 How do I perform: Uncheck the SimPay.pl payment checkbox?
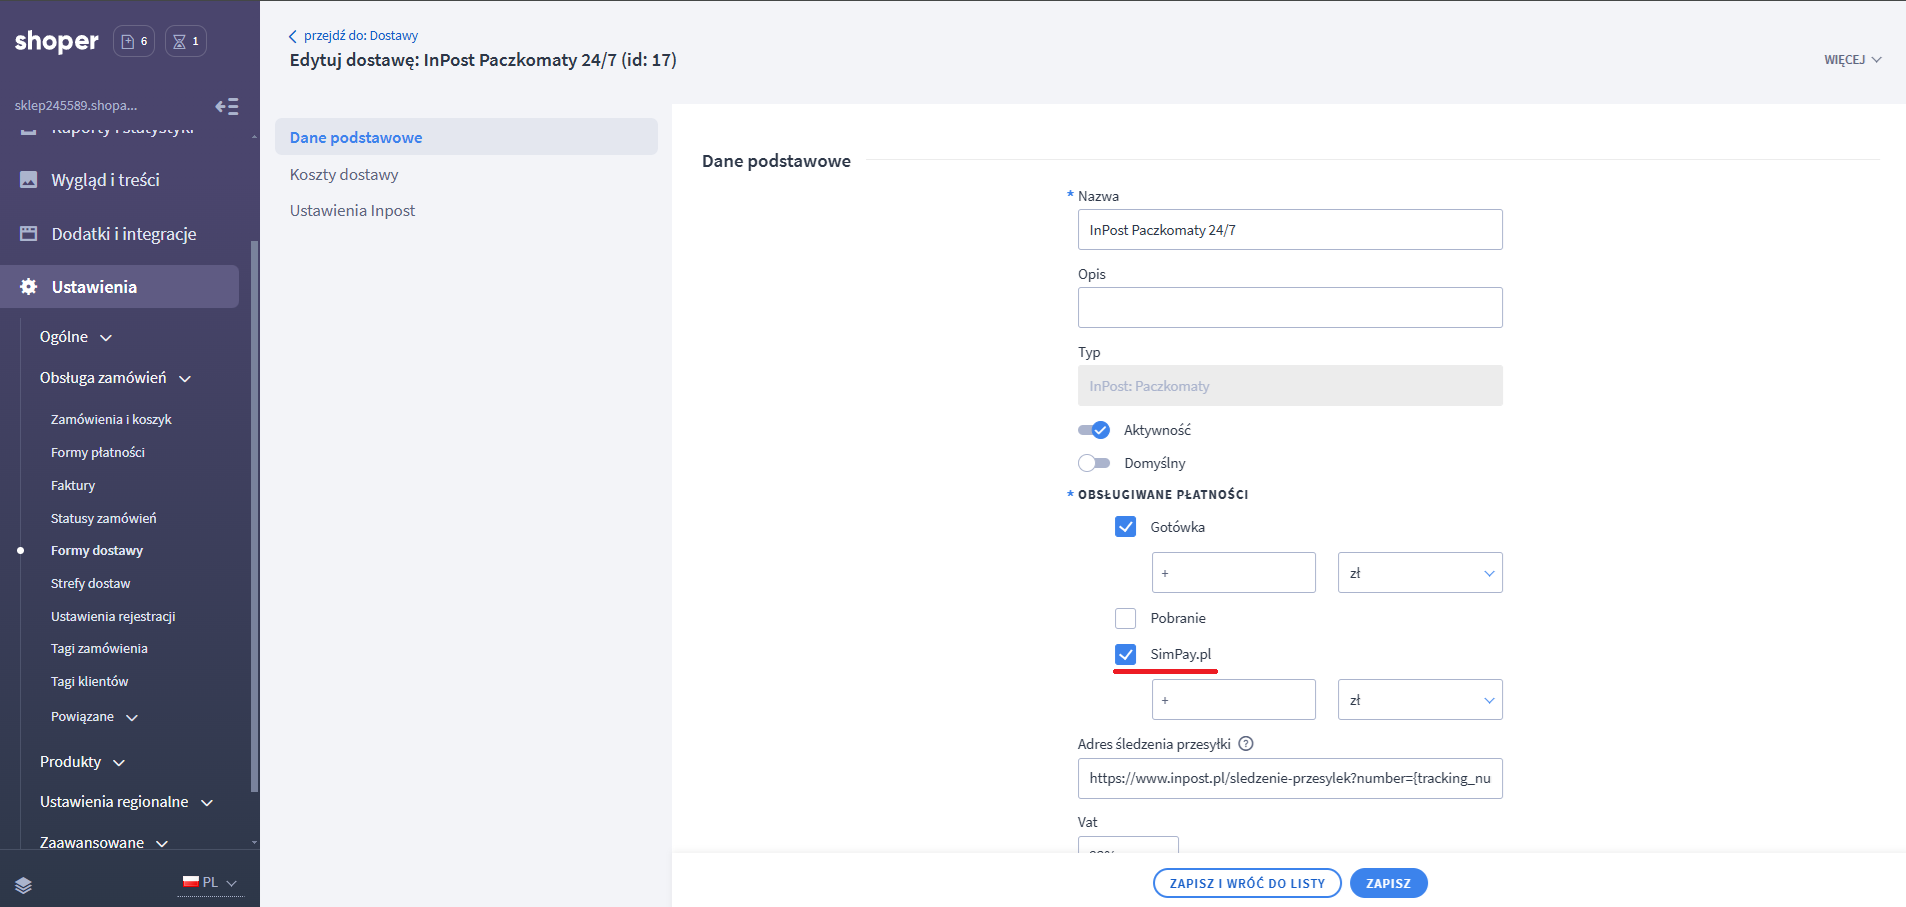click(x=1125, y=654)
